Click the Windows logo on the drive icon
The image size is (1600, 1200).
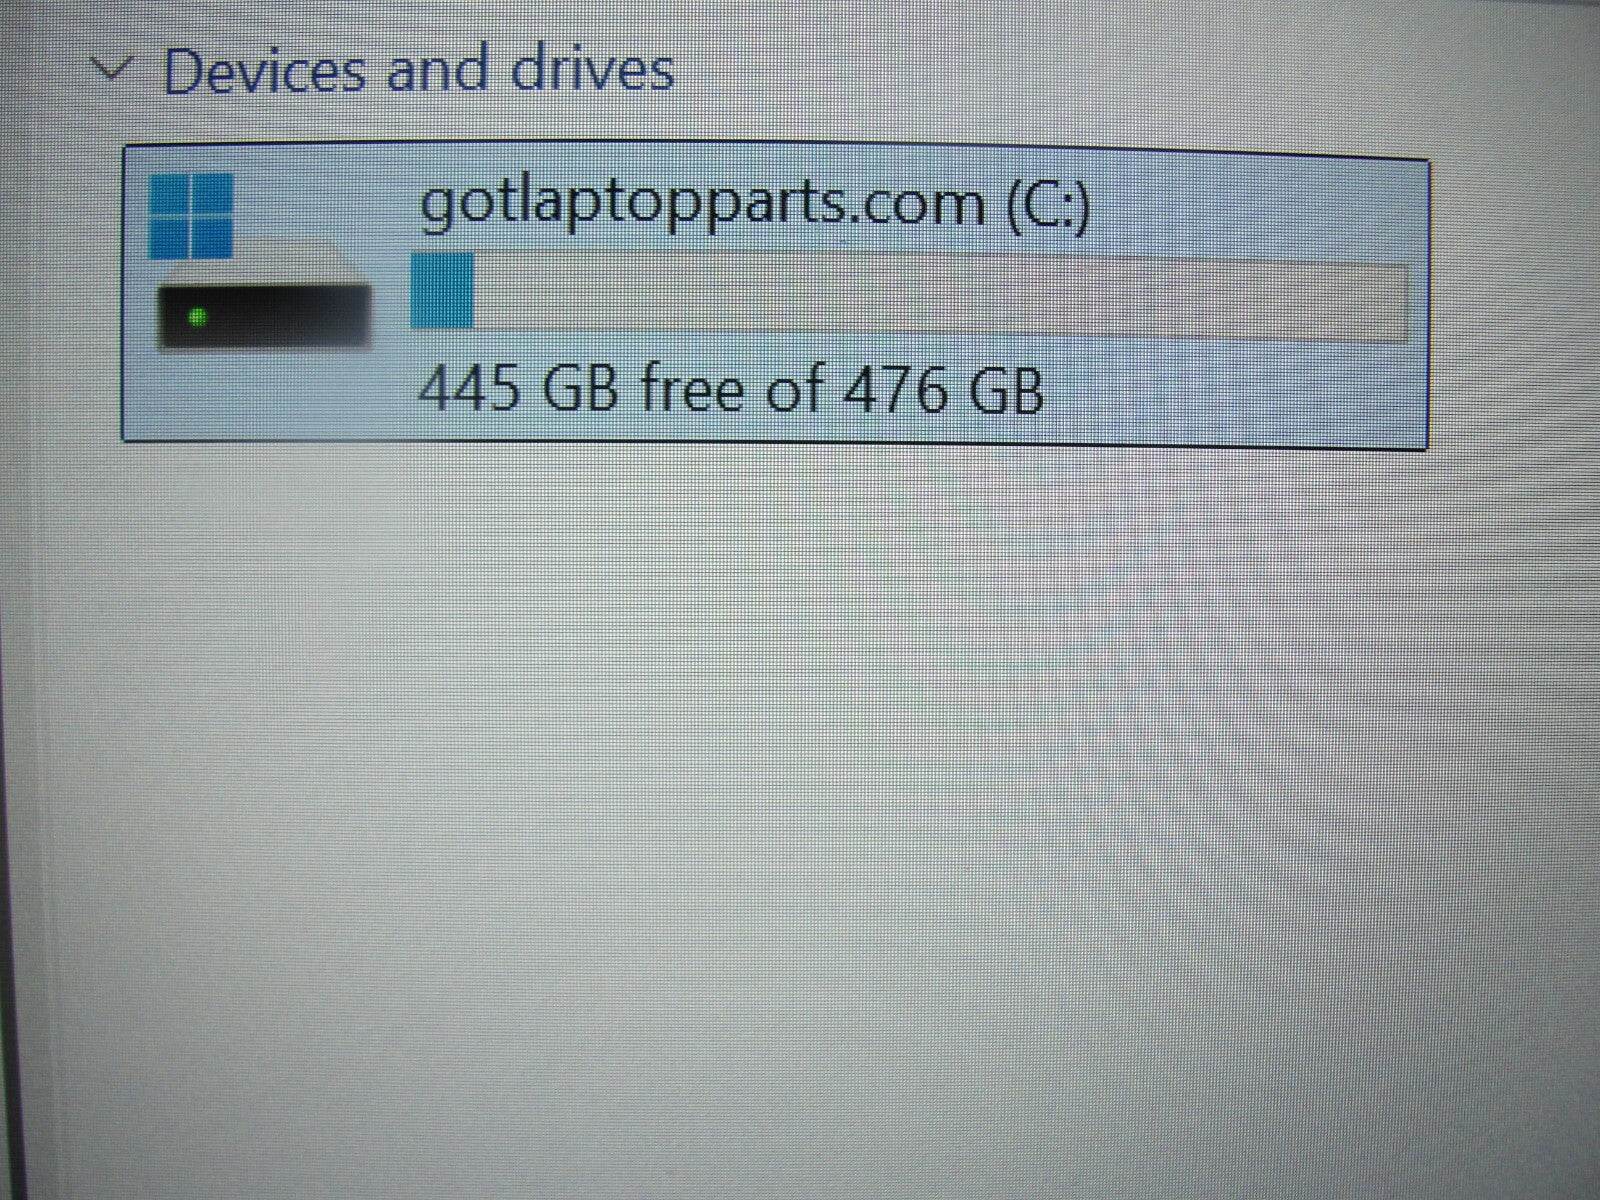(x=191, y=215)
